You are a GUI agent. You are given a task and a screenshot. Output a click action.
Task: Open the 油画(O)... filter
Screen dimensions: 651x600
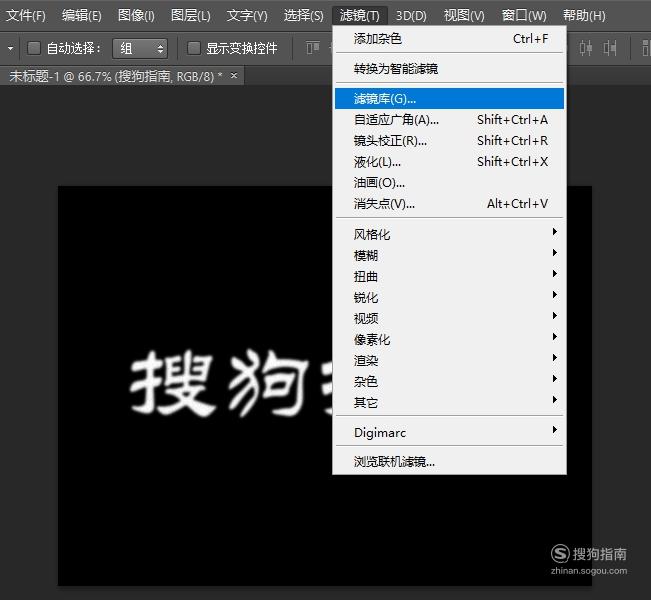(x=450, y=183)
